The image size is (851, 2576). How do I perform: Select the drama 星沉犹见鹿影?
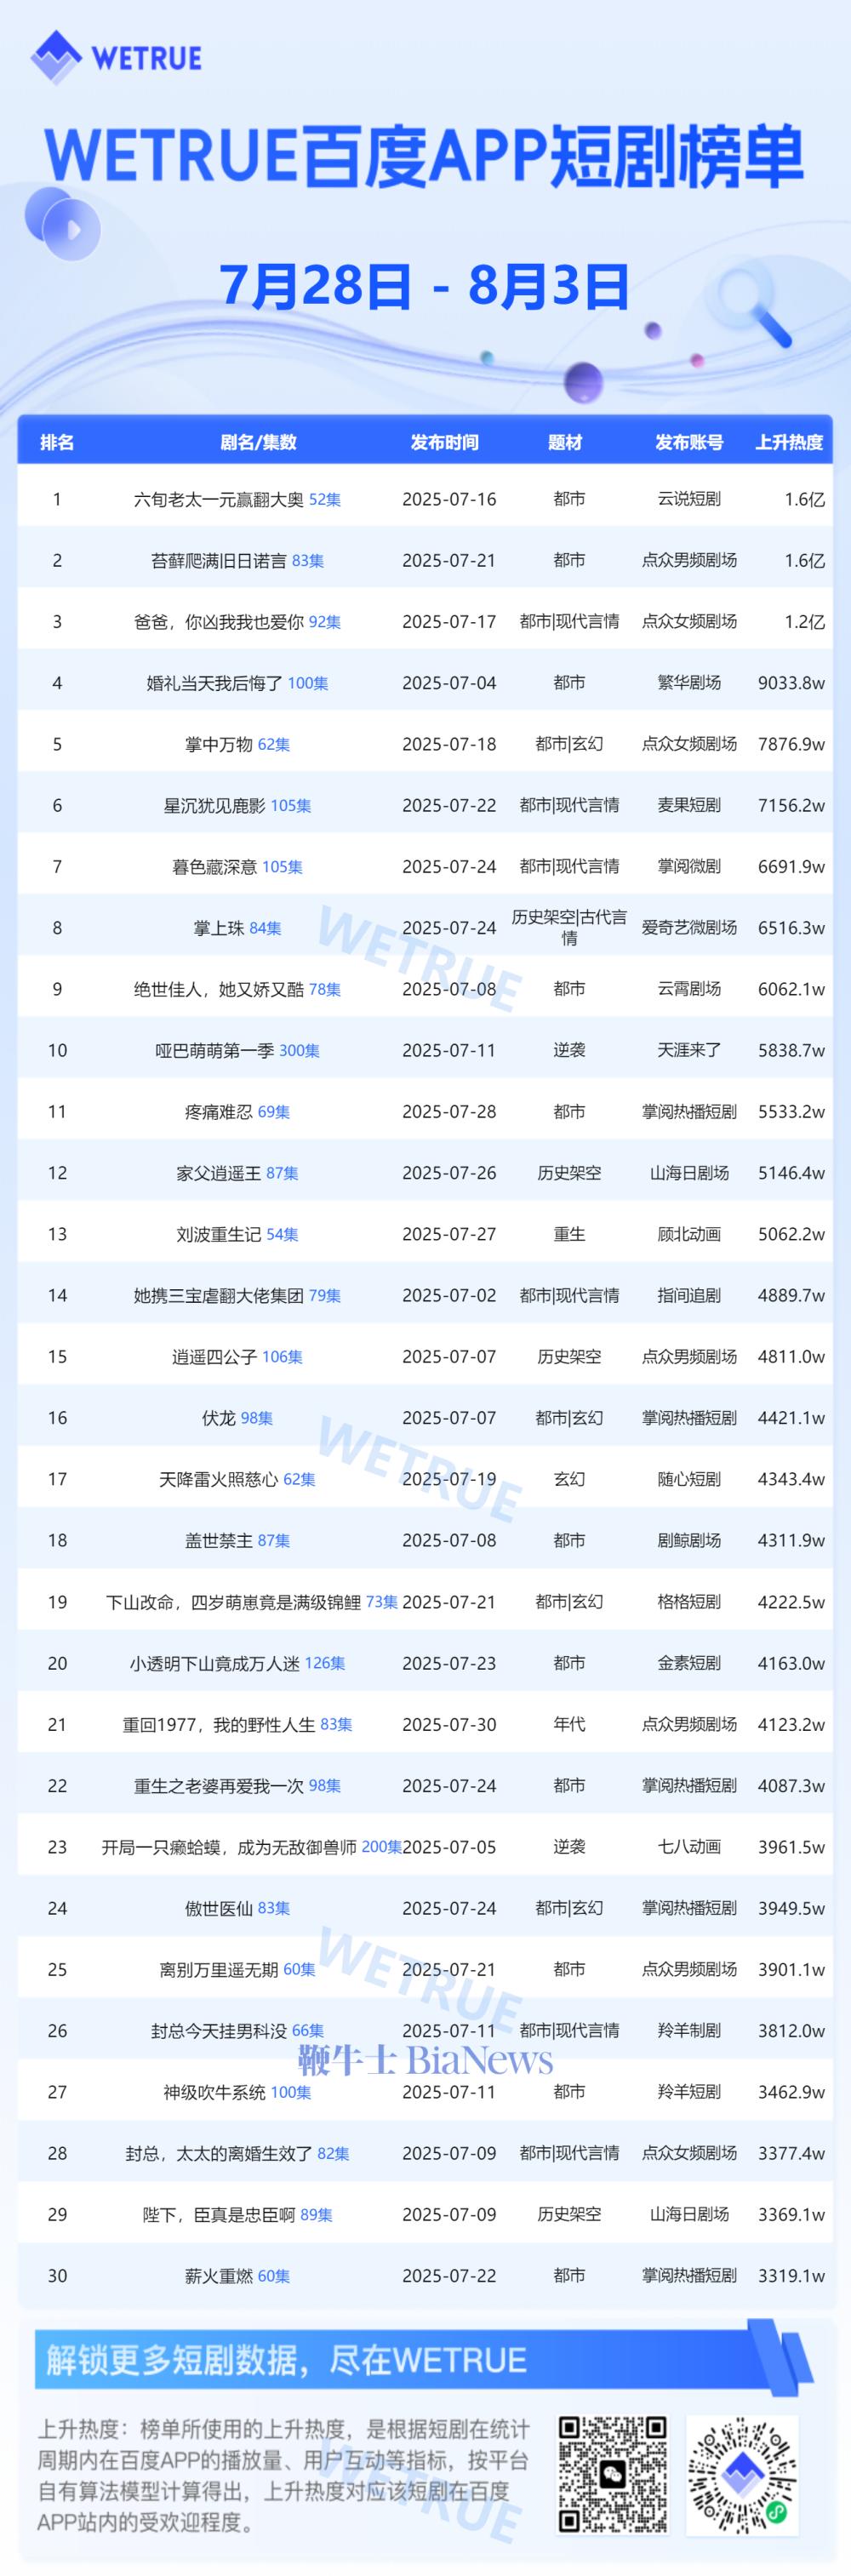click(x=215, y=805)
